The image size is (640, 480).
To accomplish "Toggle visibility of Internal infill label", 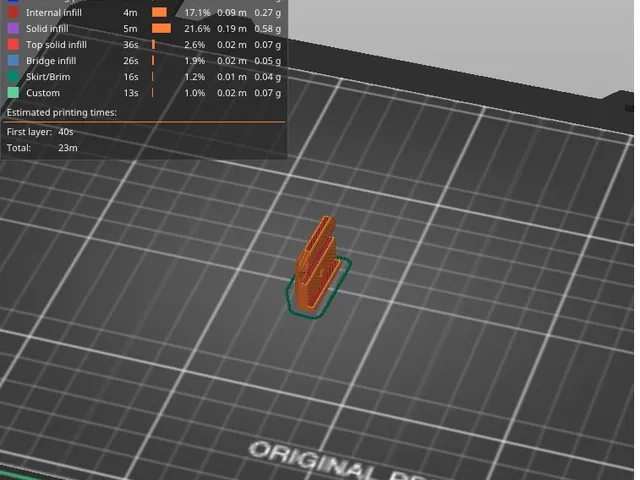I will [54, 13].
